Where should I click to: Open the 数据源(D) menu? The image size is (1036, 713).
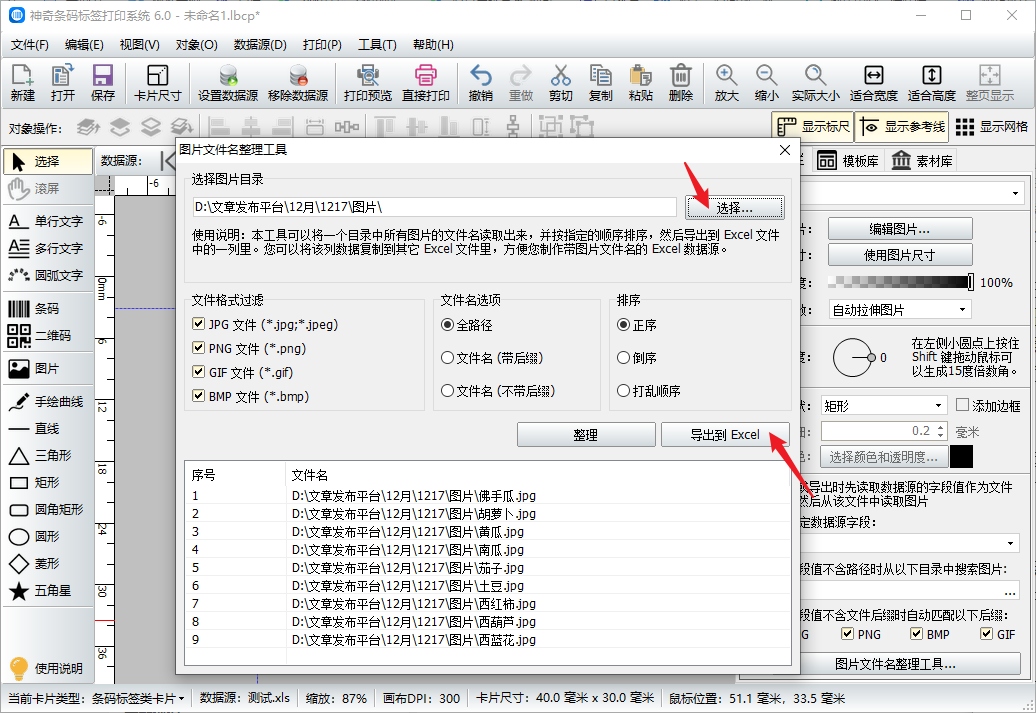(260, 45)
